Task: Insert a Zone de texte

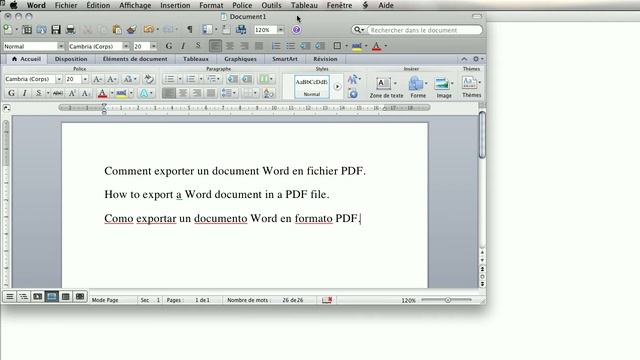Action: [386, 87]
